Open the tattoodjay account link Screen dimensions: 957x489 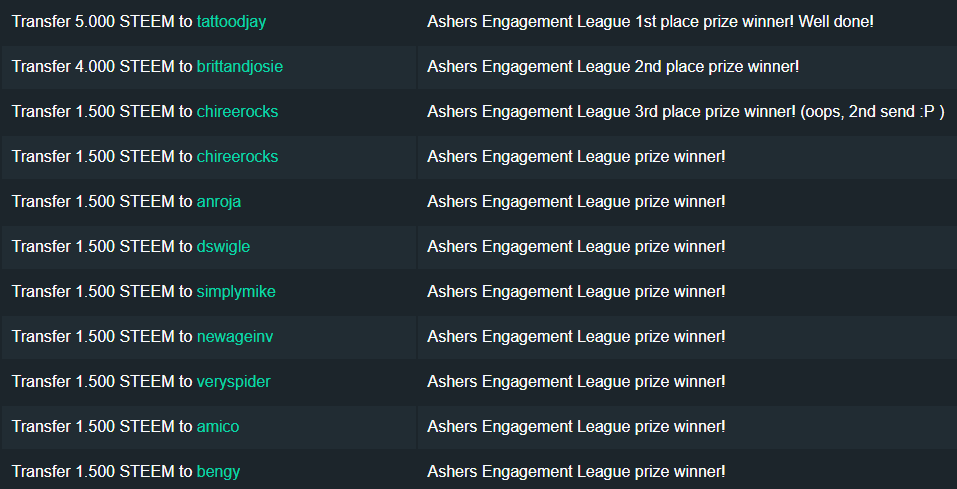coord(231,22)
